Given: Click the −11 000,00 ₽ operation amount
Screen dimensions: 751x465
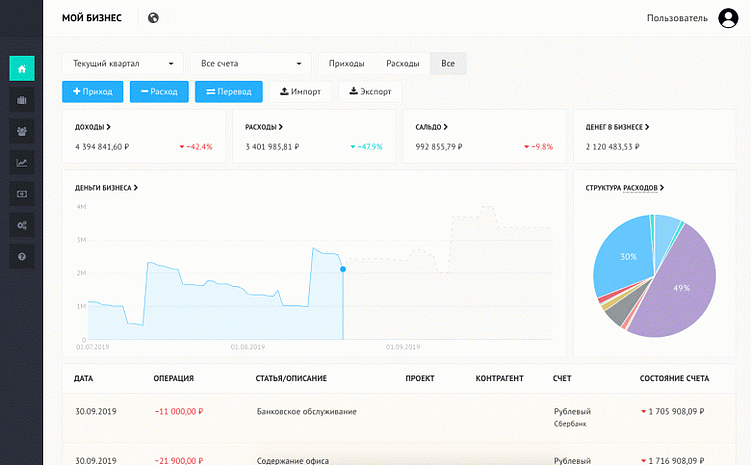Looking at the screenshot, I should [x=179, y=411].
